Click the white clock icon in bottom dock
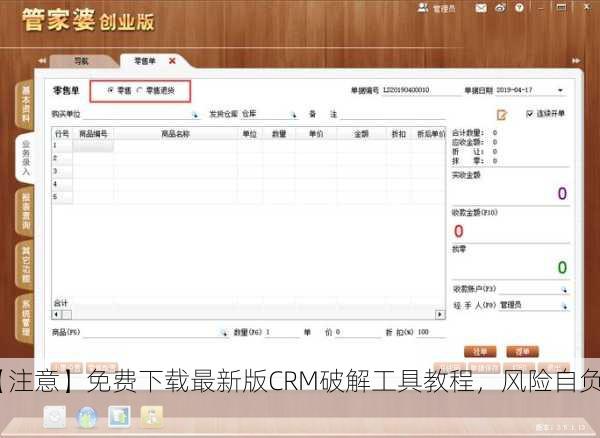Screen dimensions: 600x438 point(54,417)
